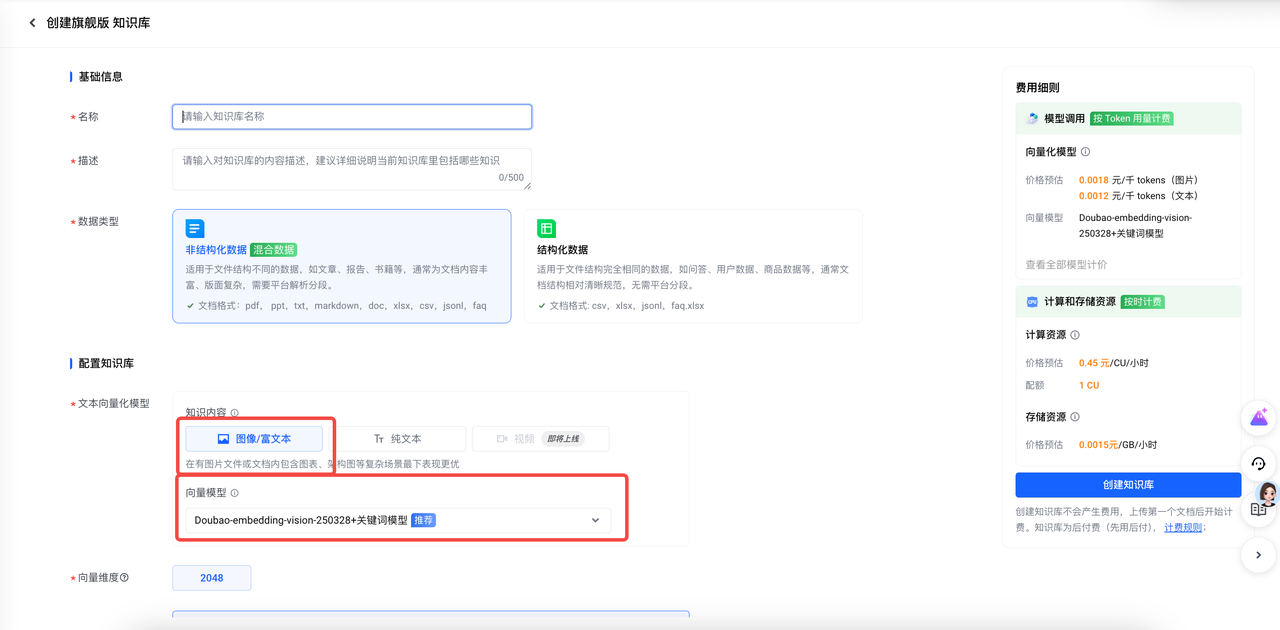Click the info icon beside 向量模型 label

point(235,493)
